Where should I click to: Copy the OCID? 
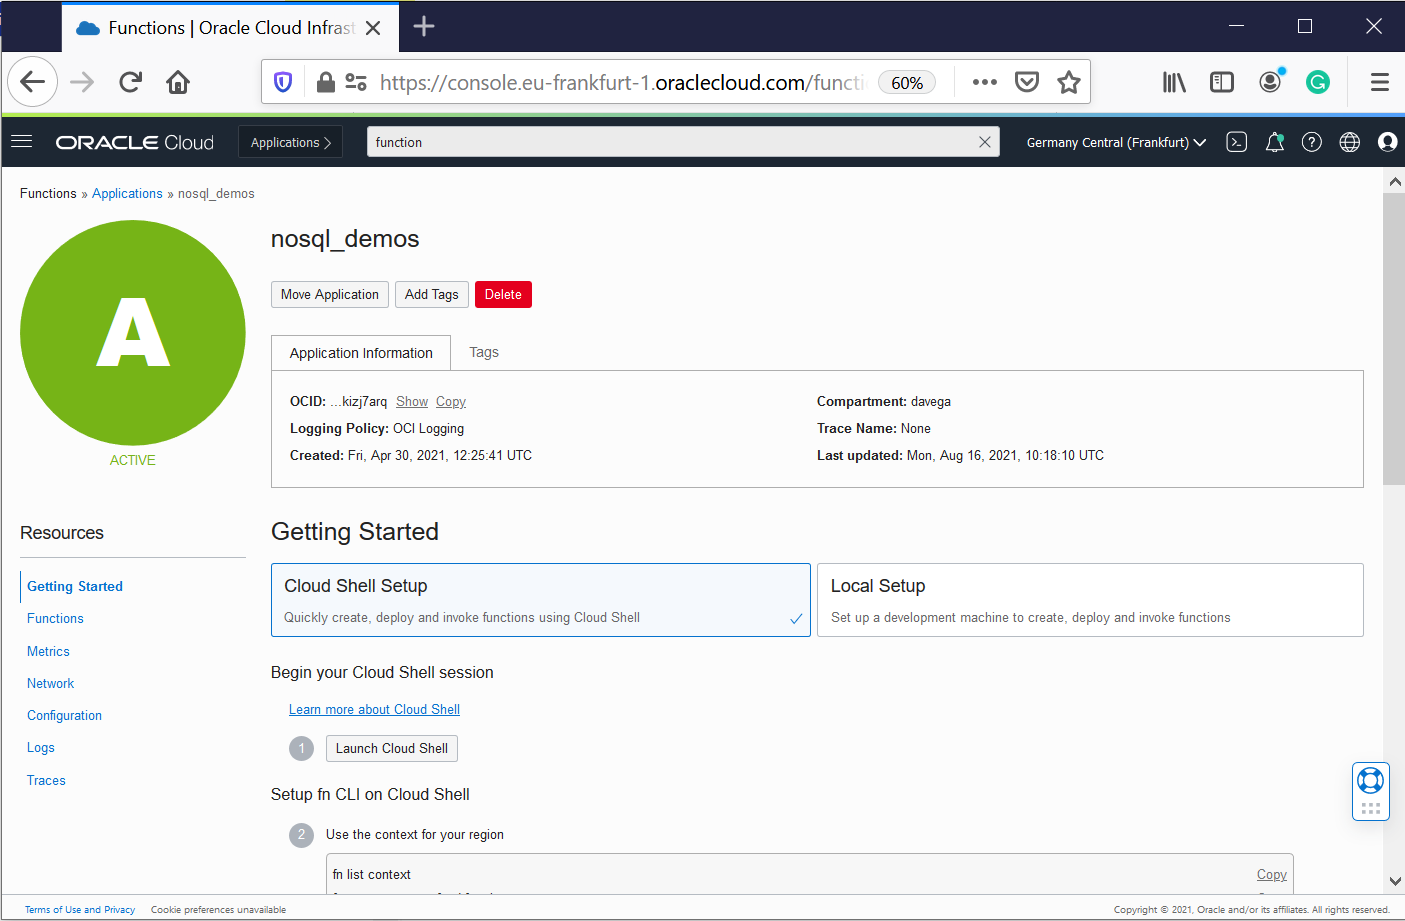point(451,401)
